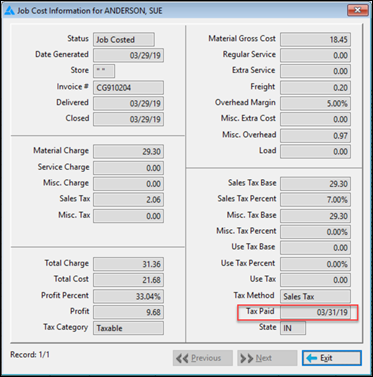Click the Extra Service field
This screenshot has width=373, height=377.
315,71
